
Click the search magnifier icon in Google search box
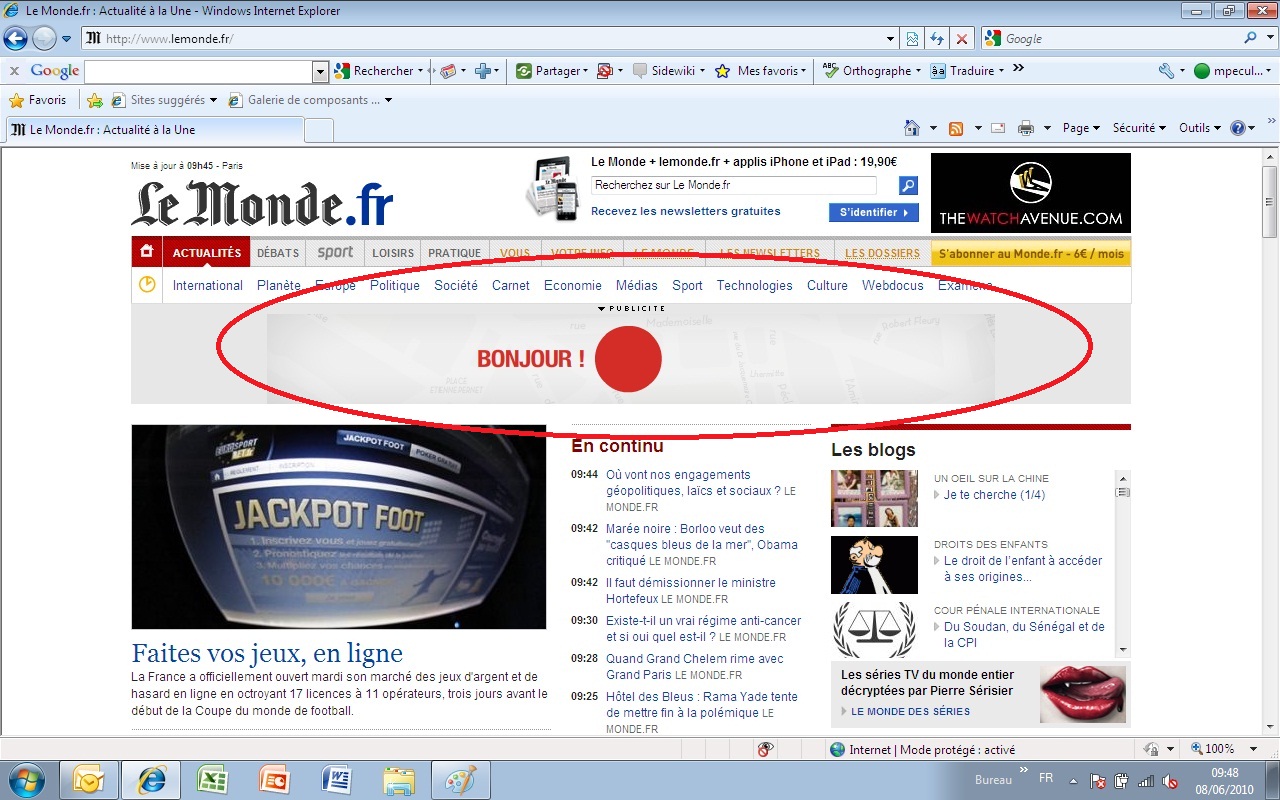point(1251,38)
